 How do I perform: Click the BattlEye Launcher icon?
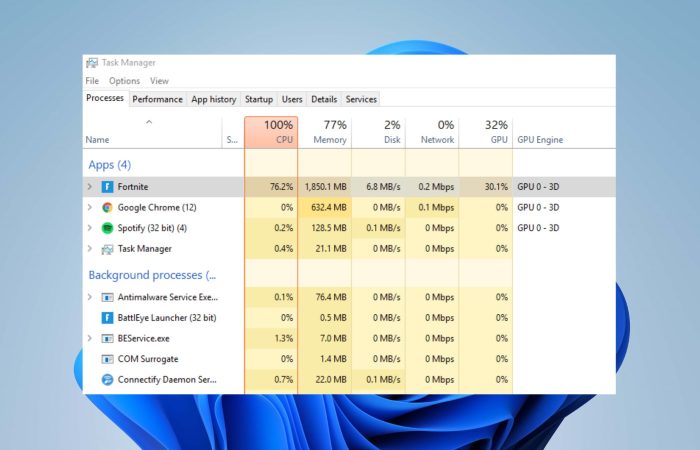[107, 318]
